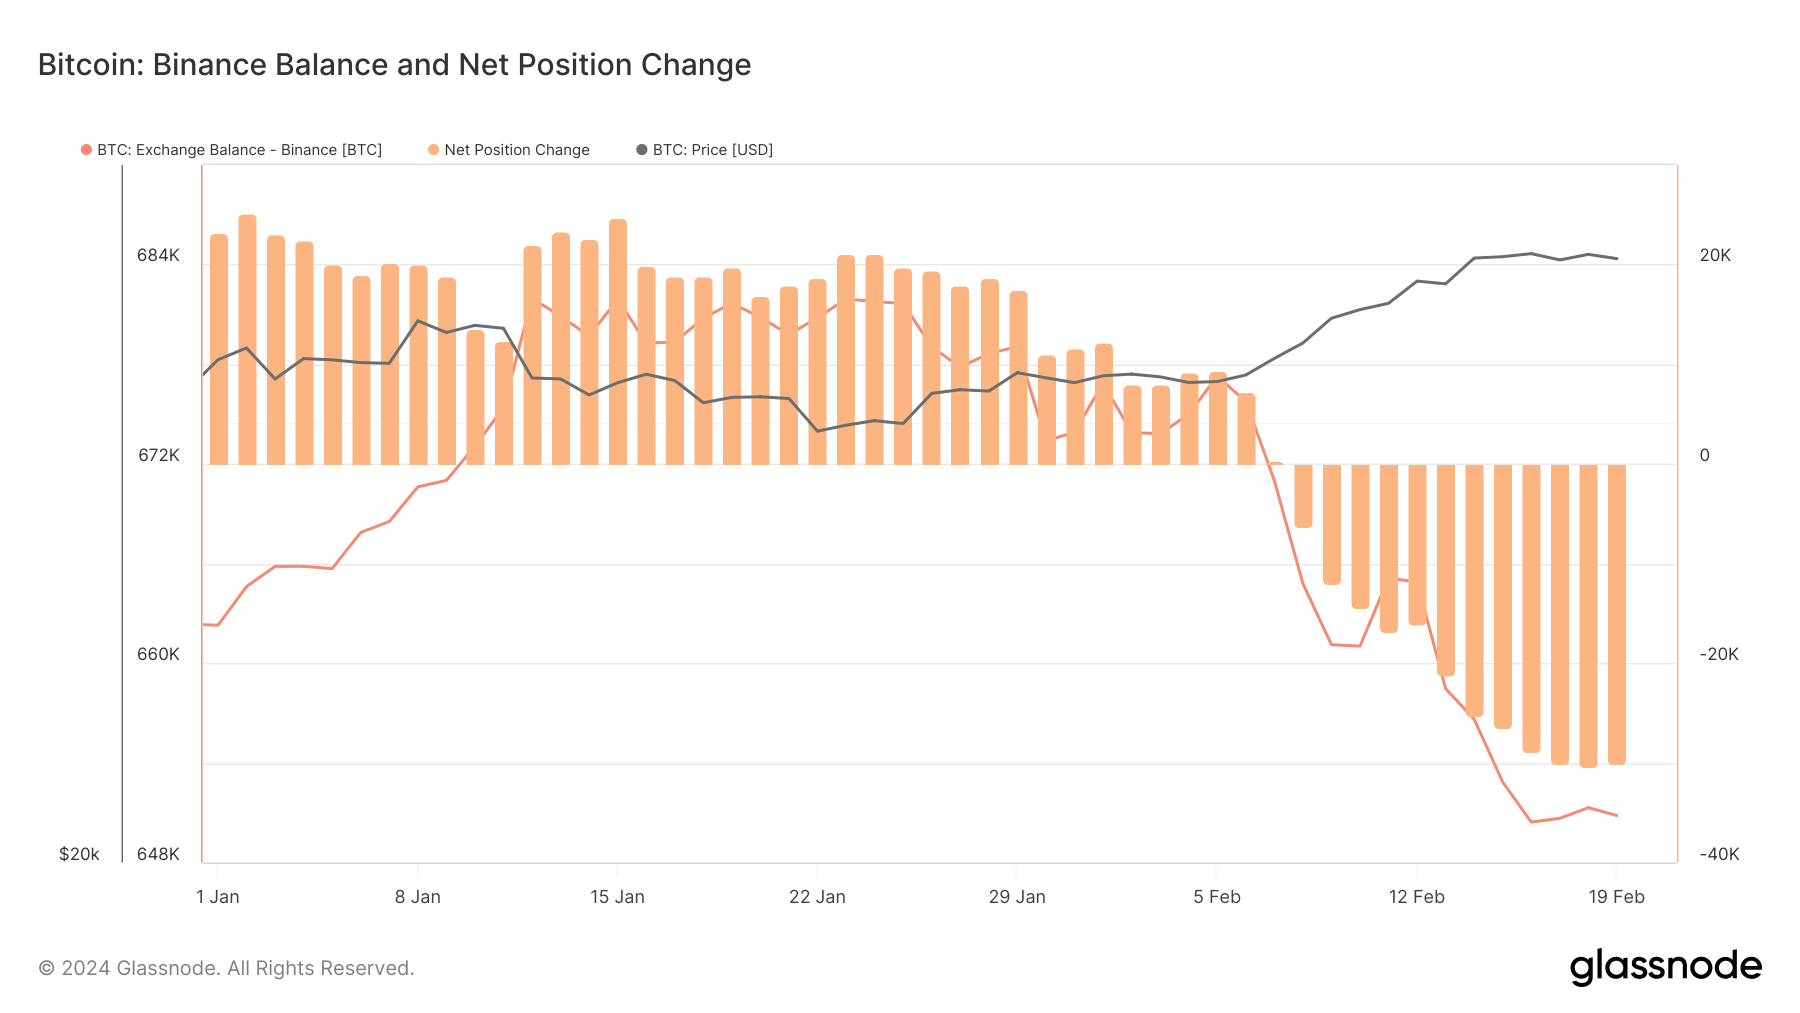The height and width of the screenshot is (1013, 1800).
Task: Click the 22 Jan axis label
Action: pos(817,897)
